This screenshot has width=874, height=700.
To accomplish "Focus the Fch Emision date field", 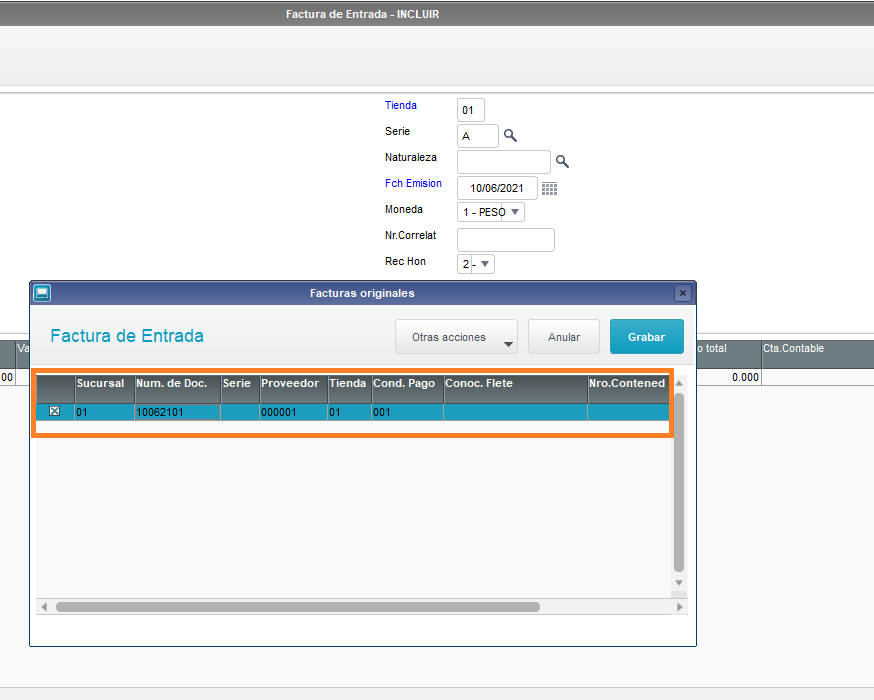I will click(497, 188).
